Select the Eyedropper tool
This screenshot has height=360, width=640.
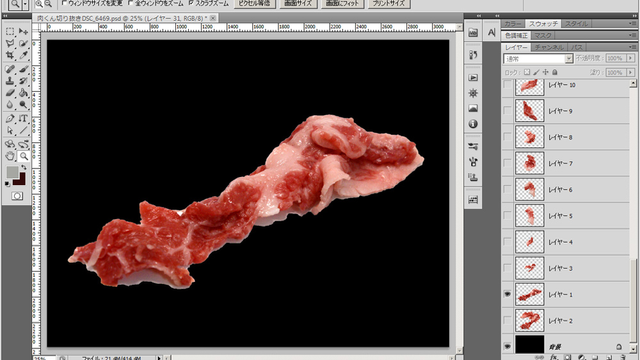pos(23,55)
